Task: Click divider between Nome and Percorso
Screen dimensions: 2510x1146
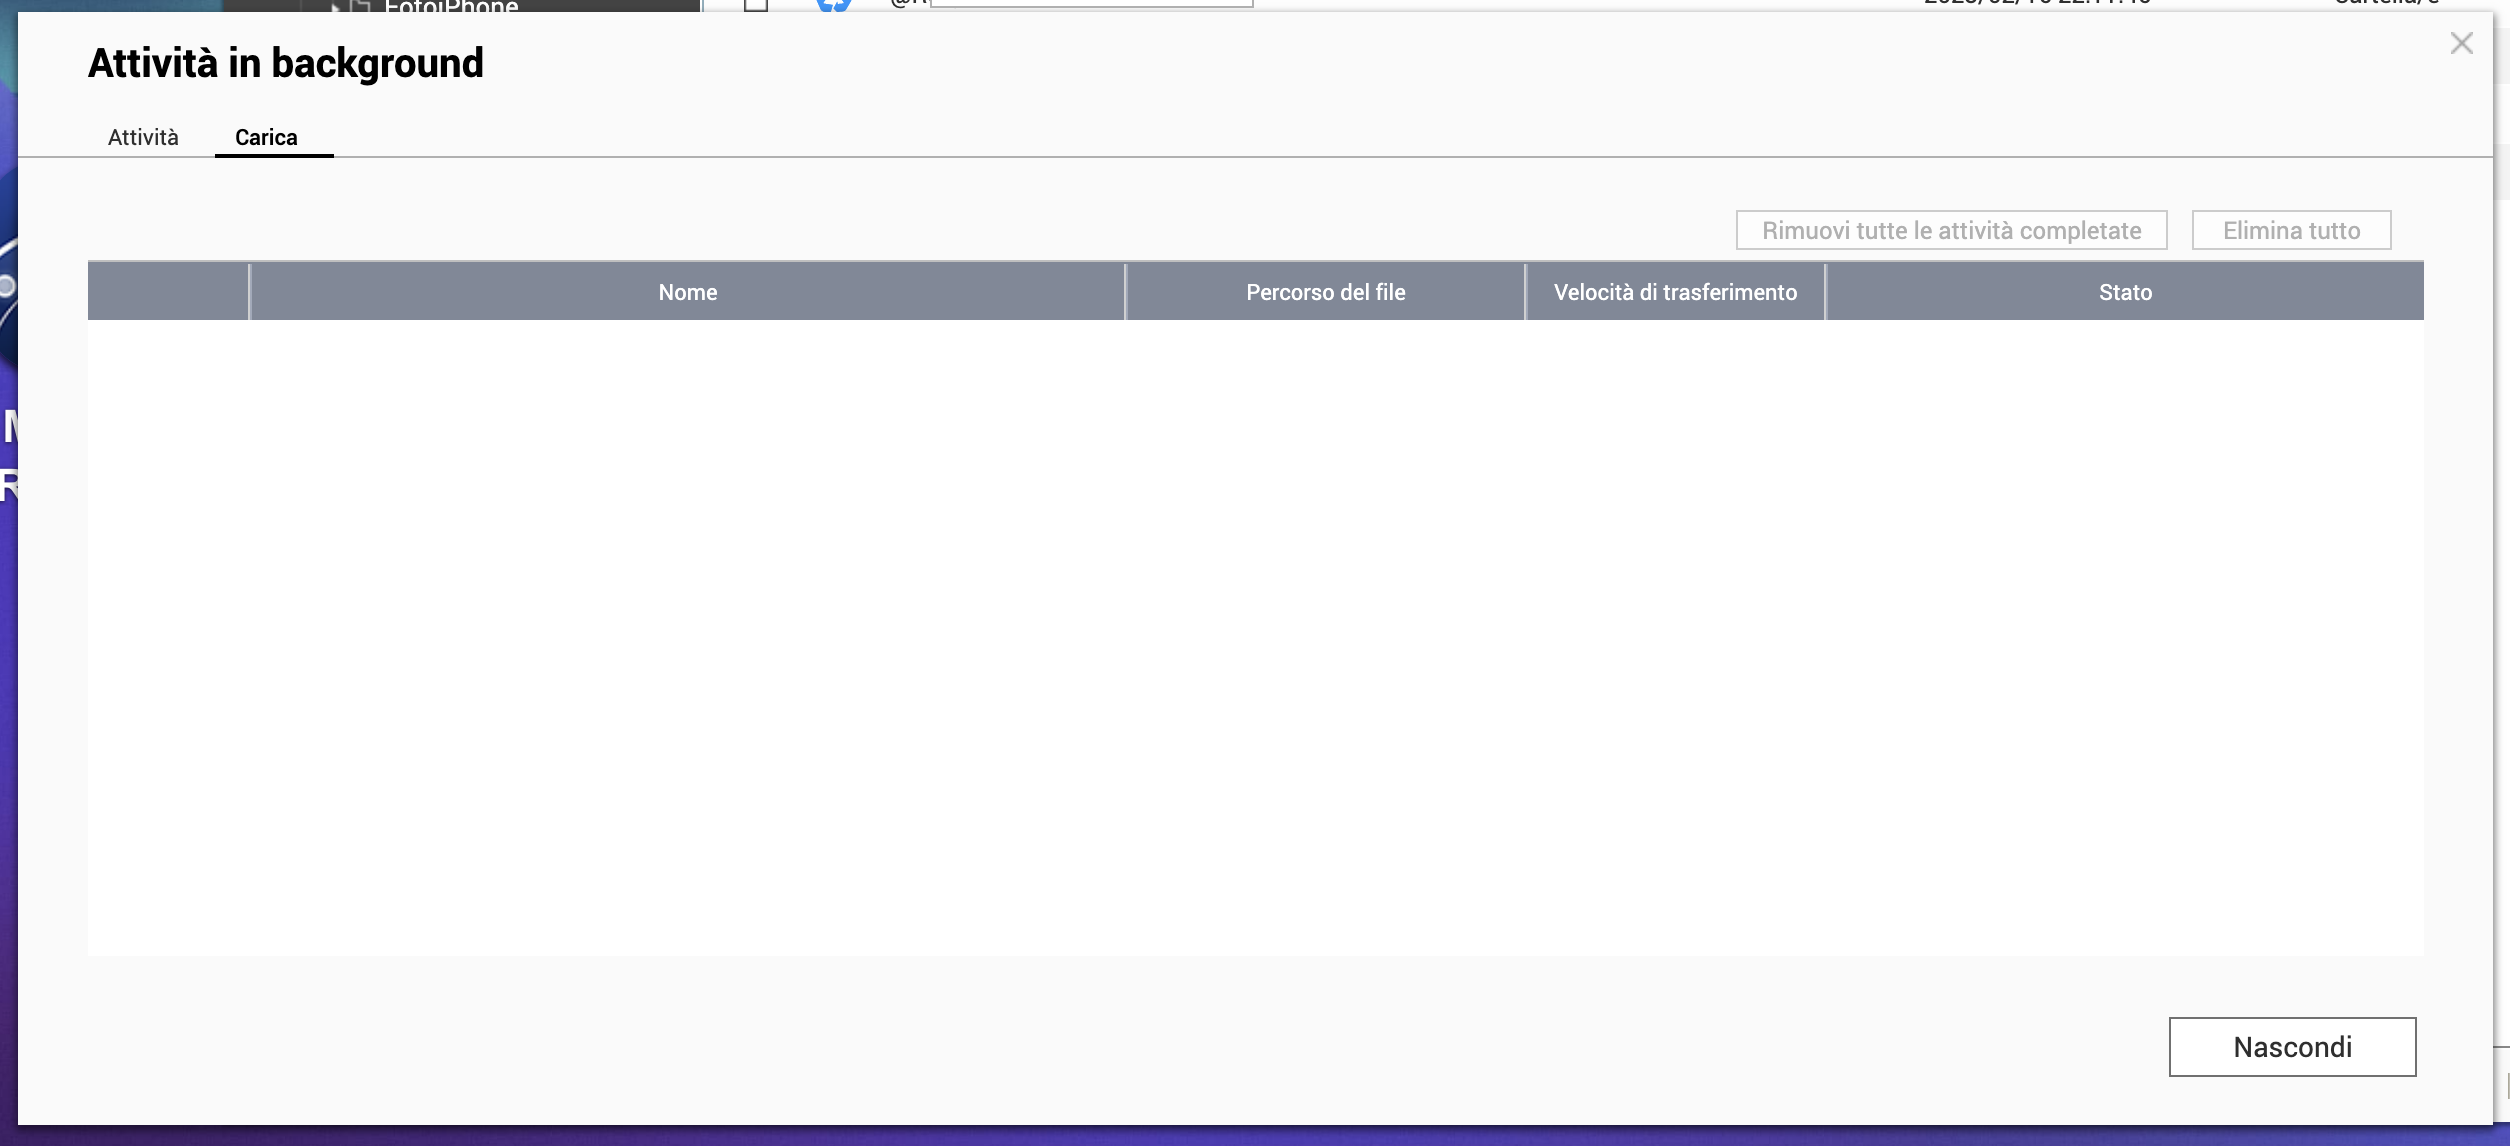Action: (1125, 292)
